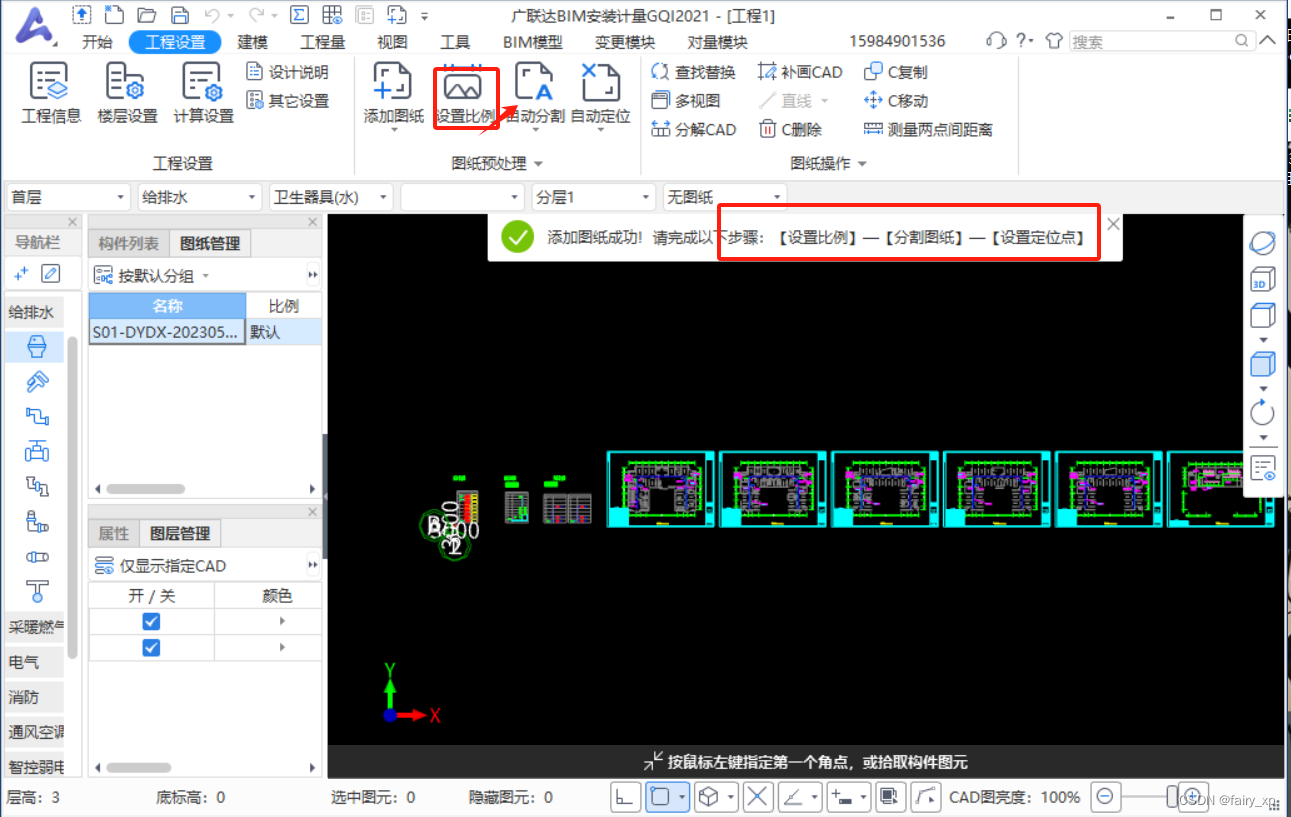Click the 设计说明 button
The image size is (1291, 817).
pos(287,72)
